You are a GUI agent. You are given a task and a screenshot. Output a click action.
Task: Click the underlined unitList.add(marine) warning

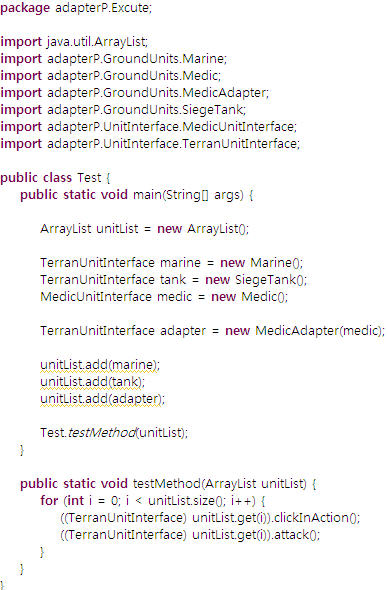(x=100, y=365)
